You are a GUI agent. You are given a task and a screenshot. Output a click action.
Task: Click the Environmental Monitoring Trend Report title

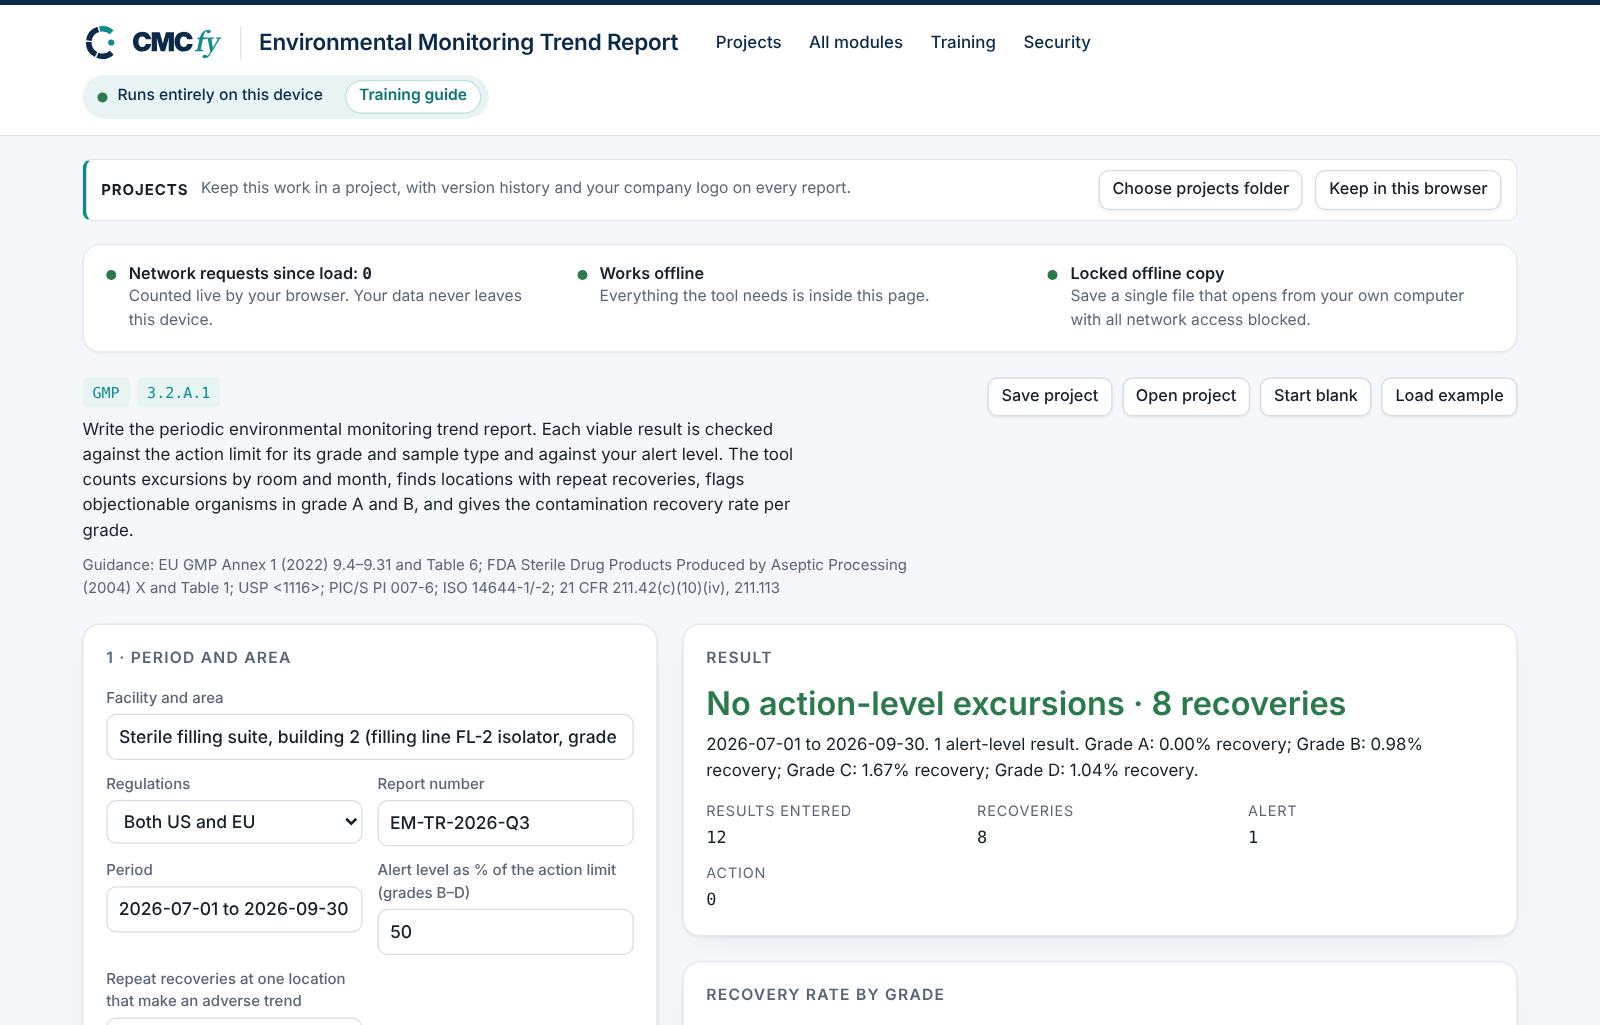pos(468,42)
